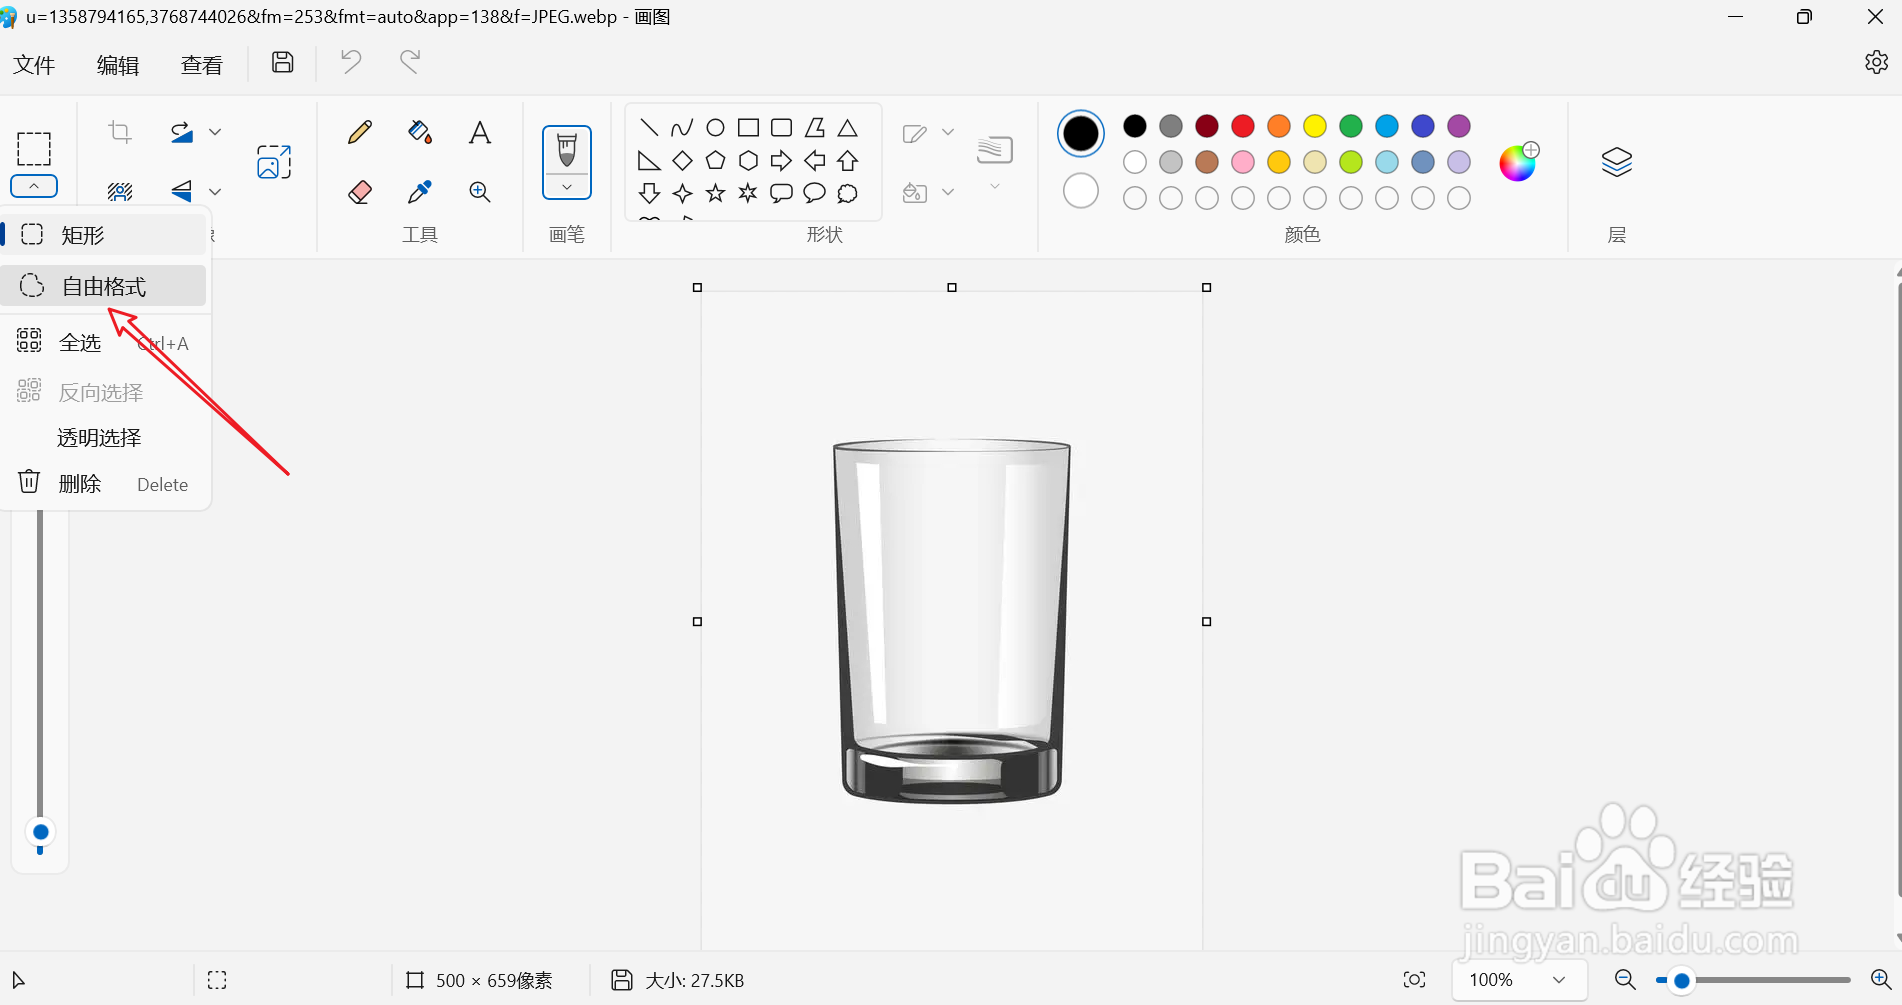Viewport: 1902px width, 1005px height.
Task: Click the Redo arrow
Action: (410, 62)
